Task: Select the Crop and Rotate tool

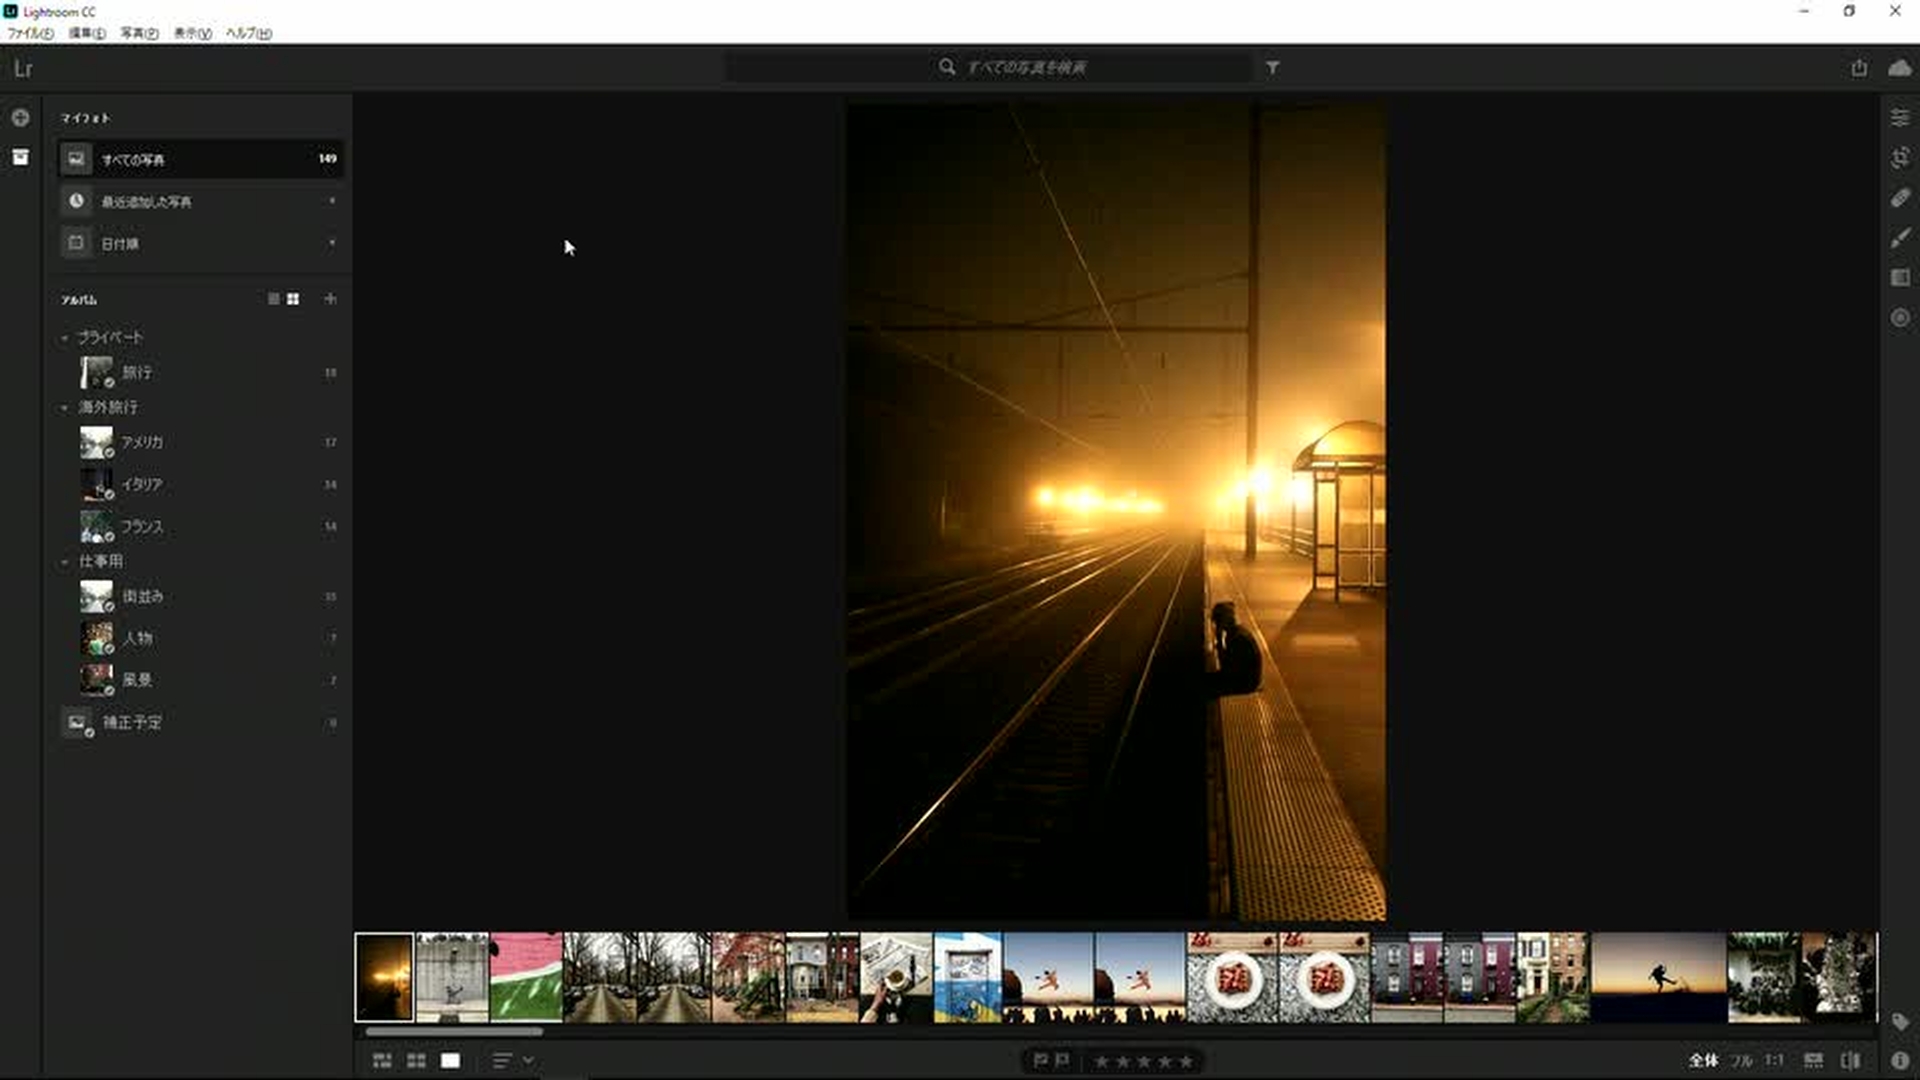Action: coord(1900,158)
